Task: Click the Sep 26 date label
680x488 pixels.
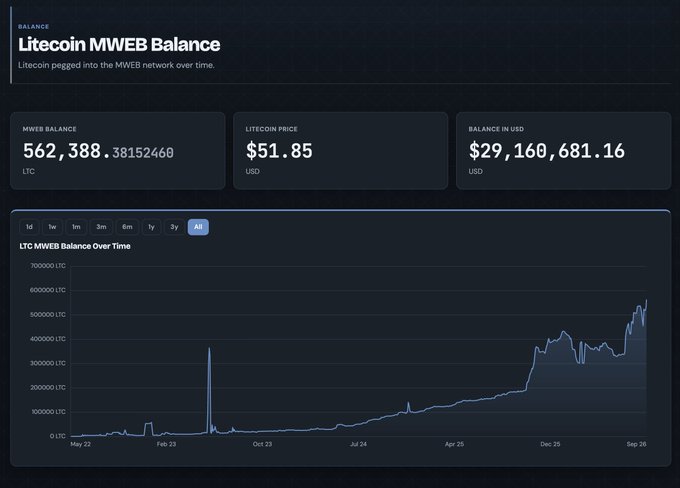Action: pos(636,444)
